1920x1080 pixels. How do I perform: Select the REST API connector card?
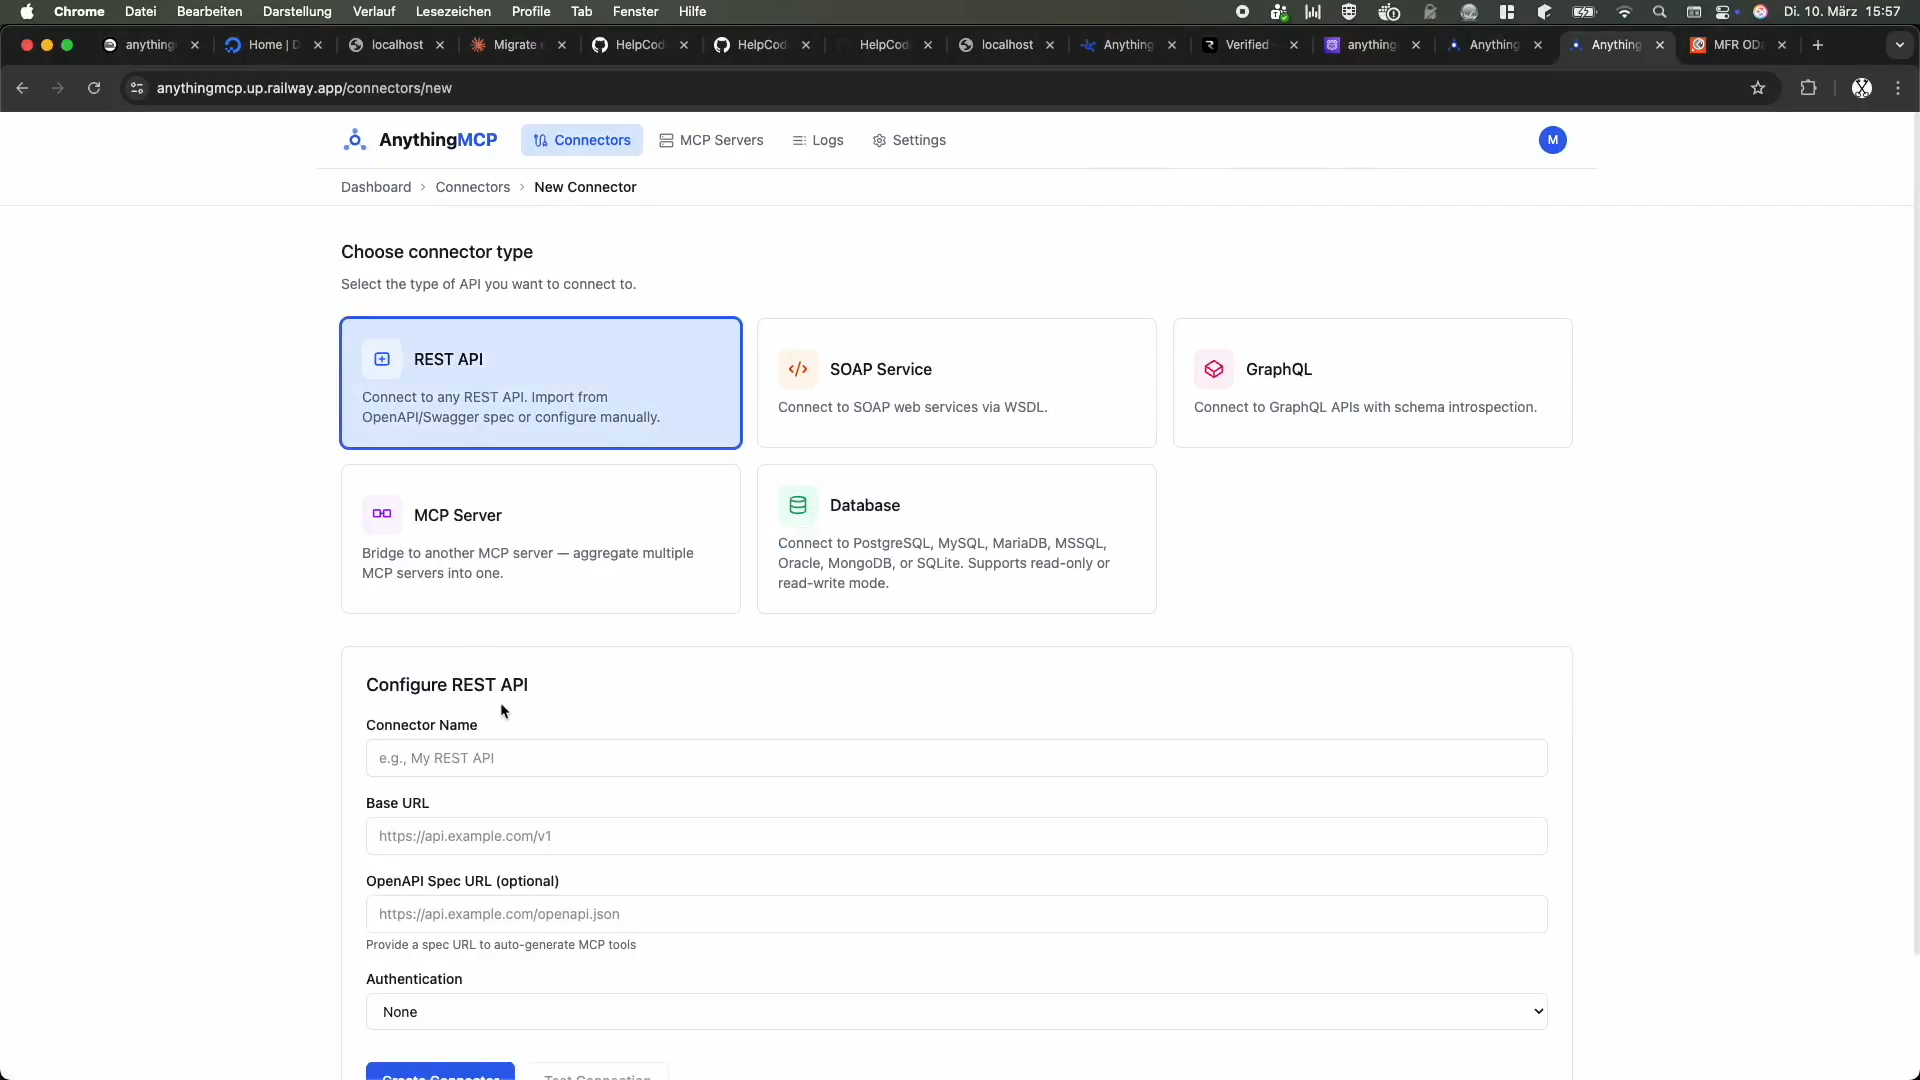tap(541, 383)
